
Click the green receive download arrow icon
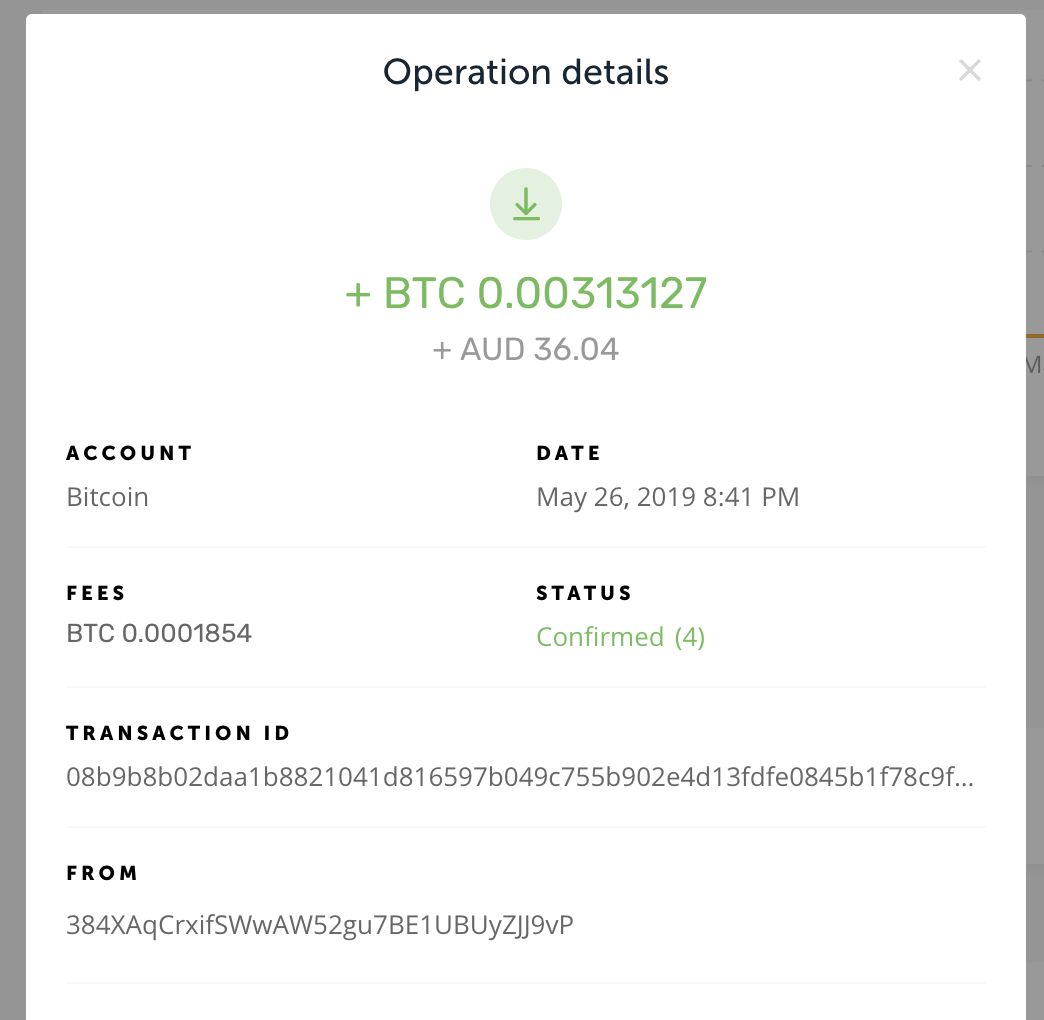tap(526, 204)
